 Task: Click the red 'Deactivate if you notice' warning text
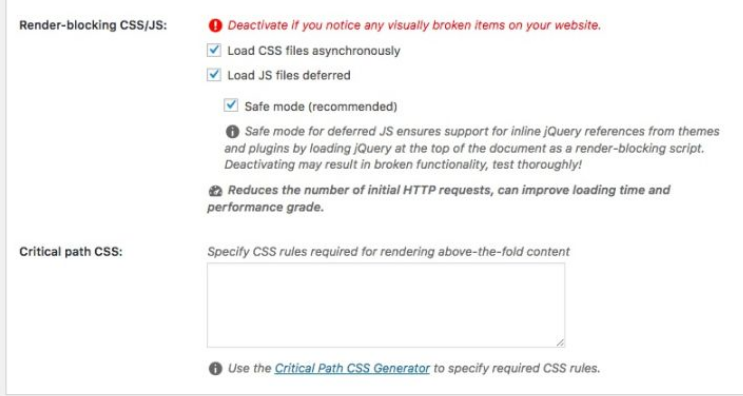coord(414,25)
